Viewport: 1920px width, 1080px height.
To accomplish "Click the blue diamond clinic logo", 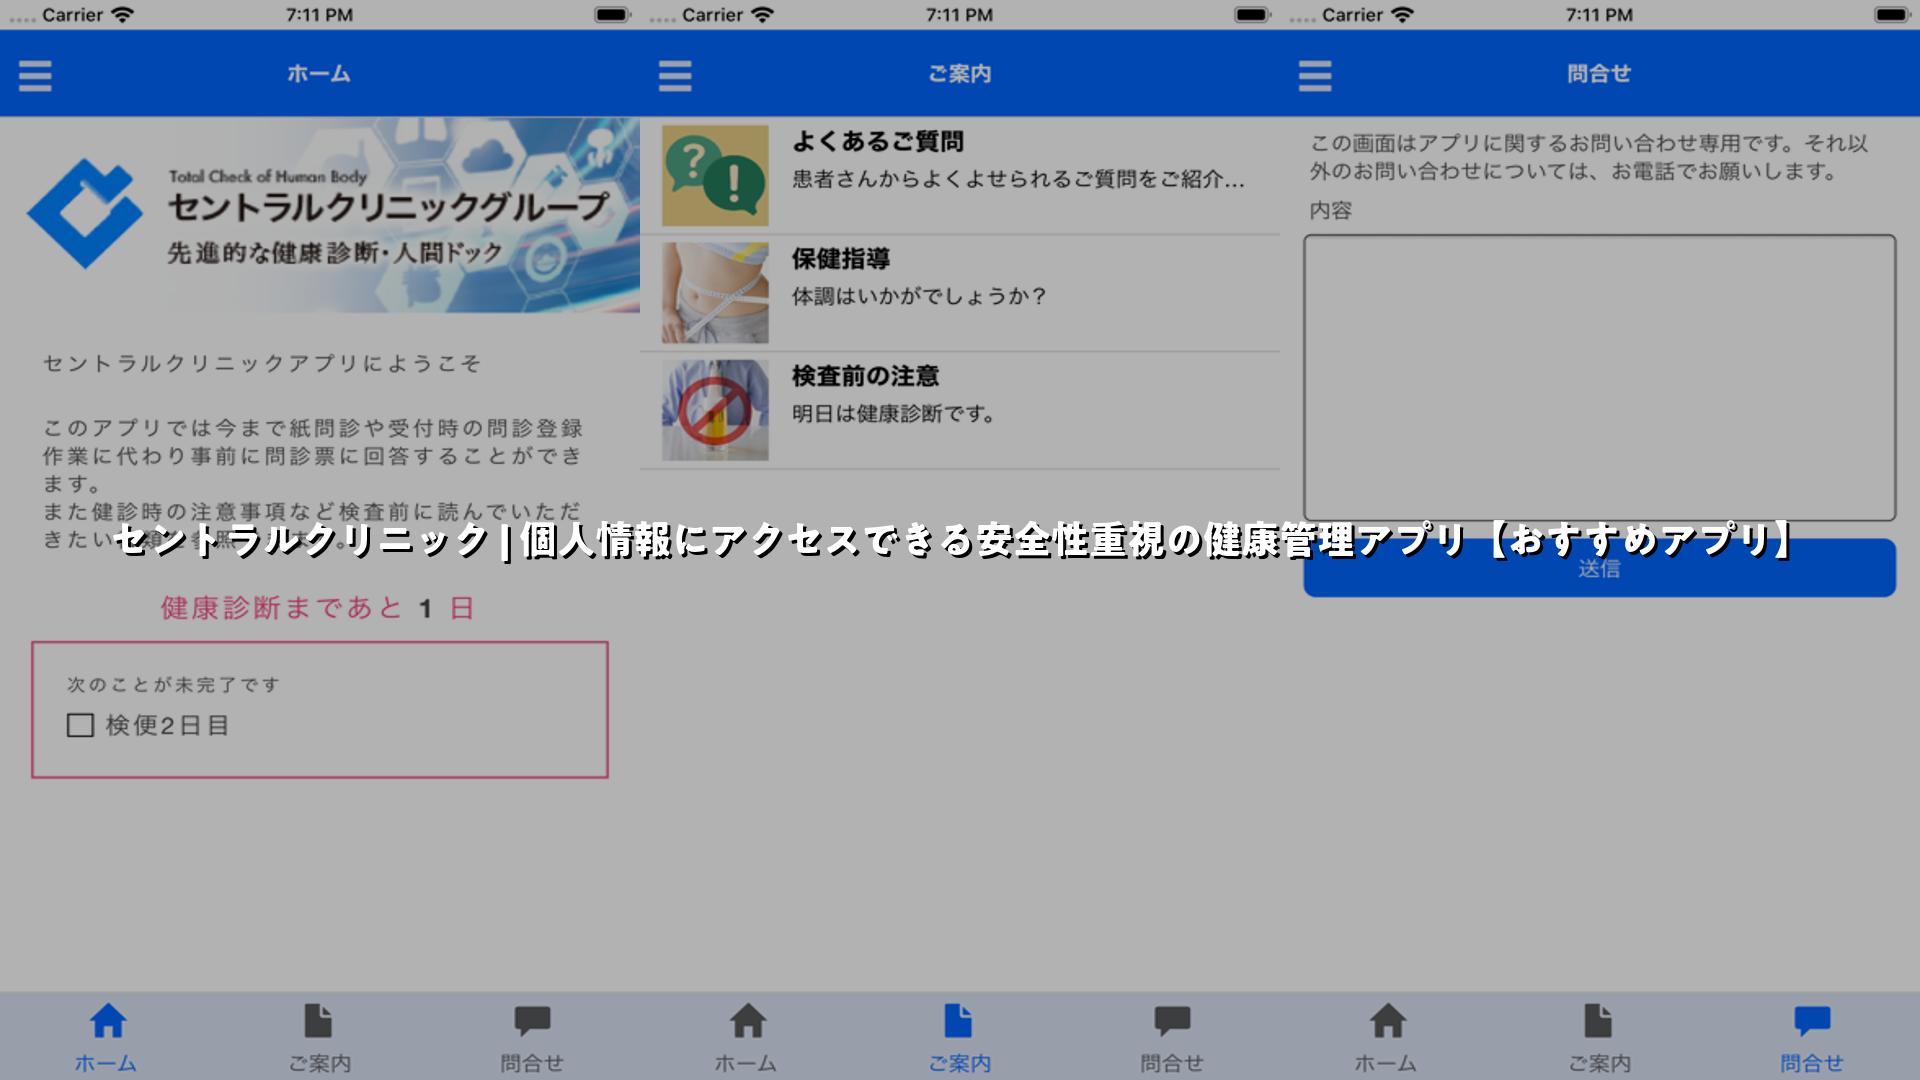I will [x=85, y=214].
